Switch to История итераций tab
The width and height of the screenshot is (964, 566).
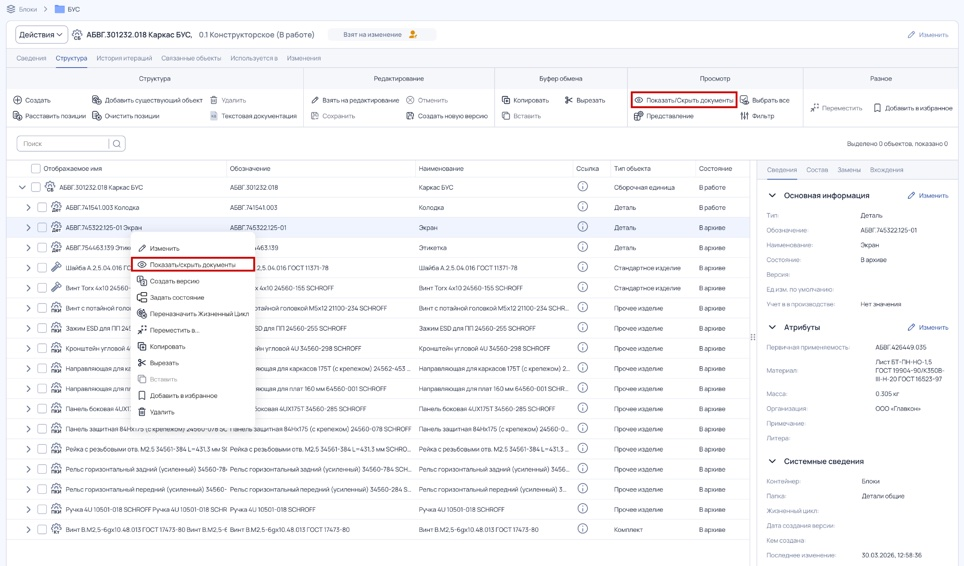click(124, 58)
